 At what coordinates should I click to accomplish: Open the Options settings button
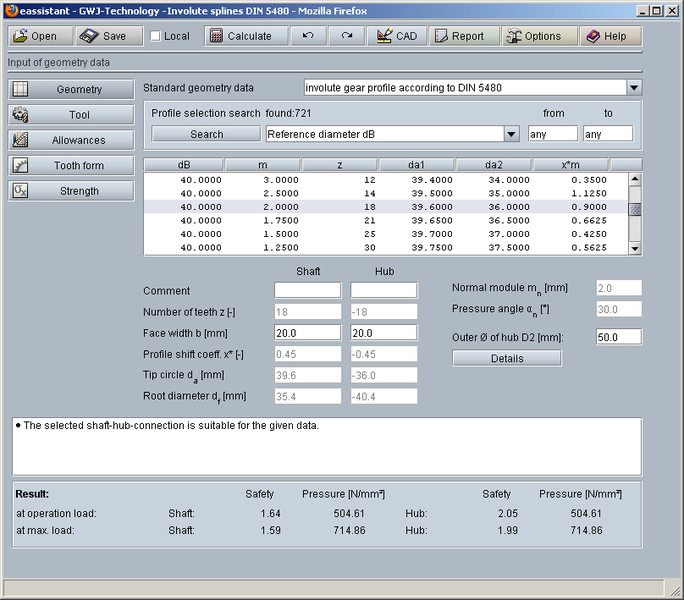[x=540, y=36]
